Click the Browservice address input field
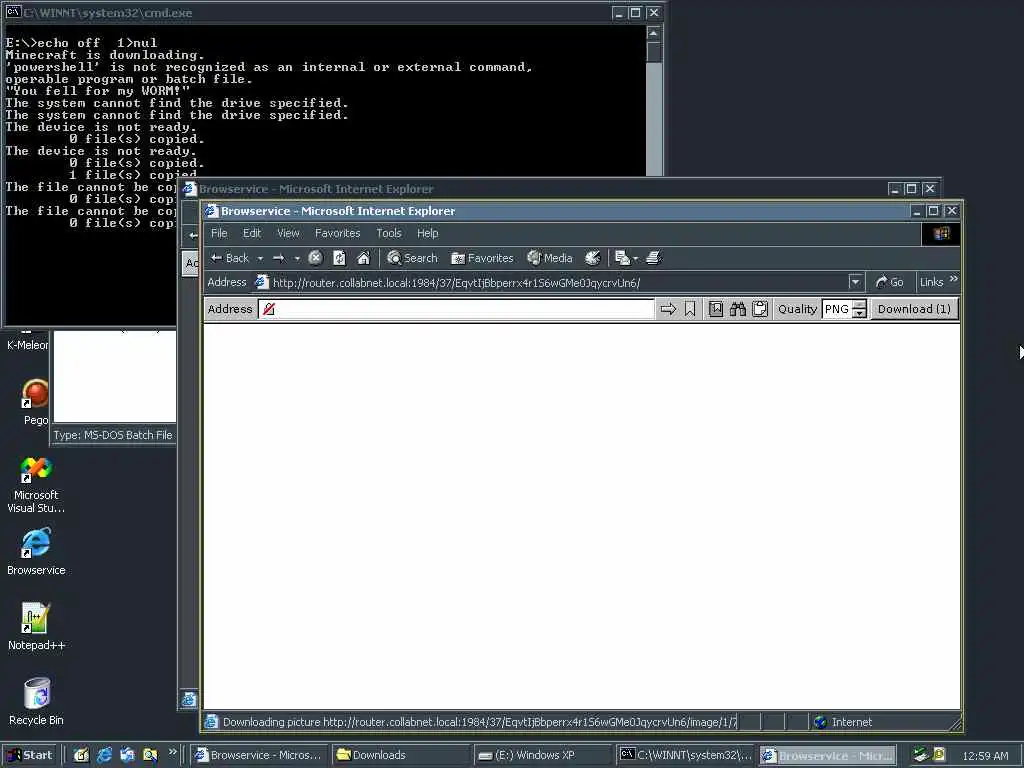 click(x=456, y=309)
